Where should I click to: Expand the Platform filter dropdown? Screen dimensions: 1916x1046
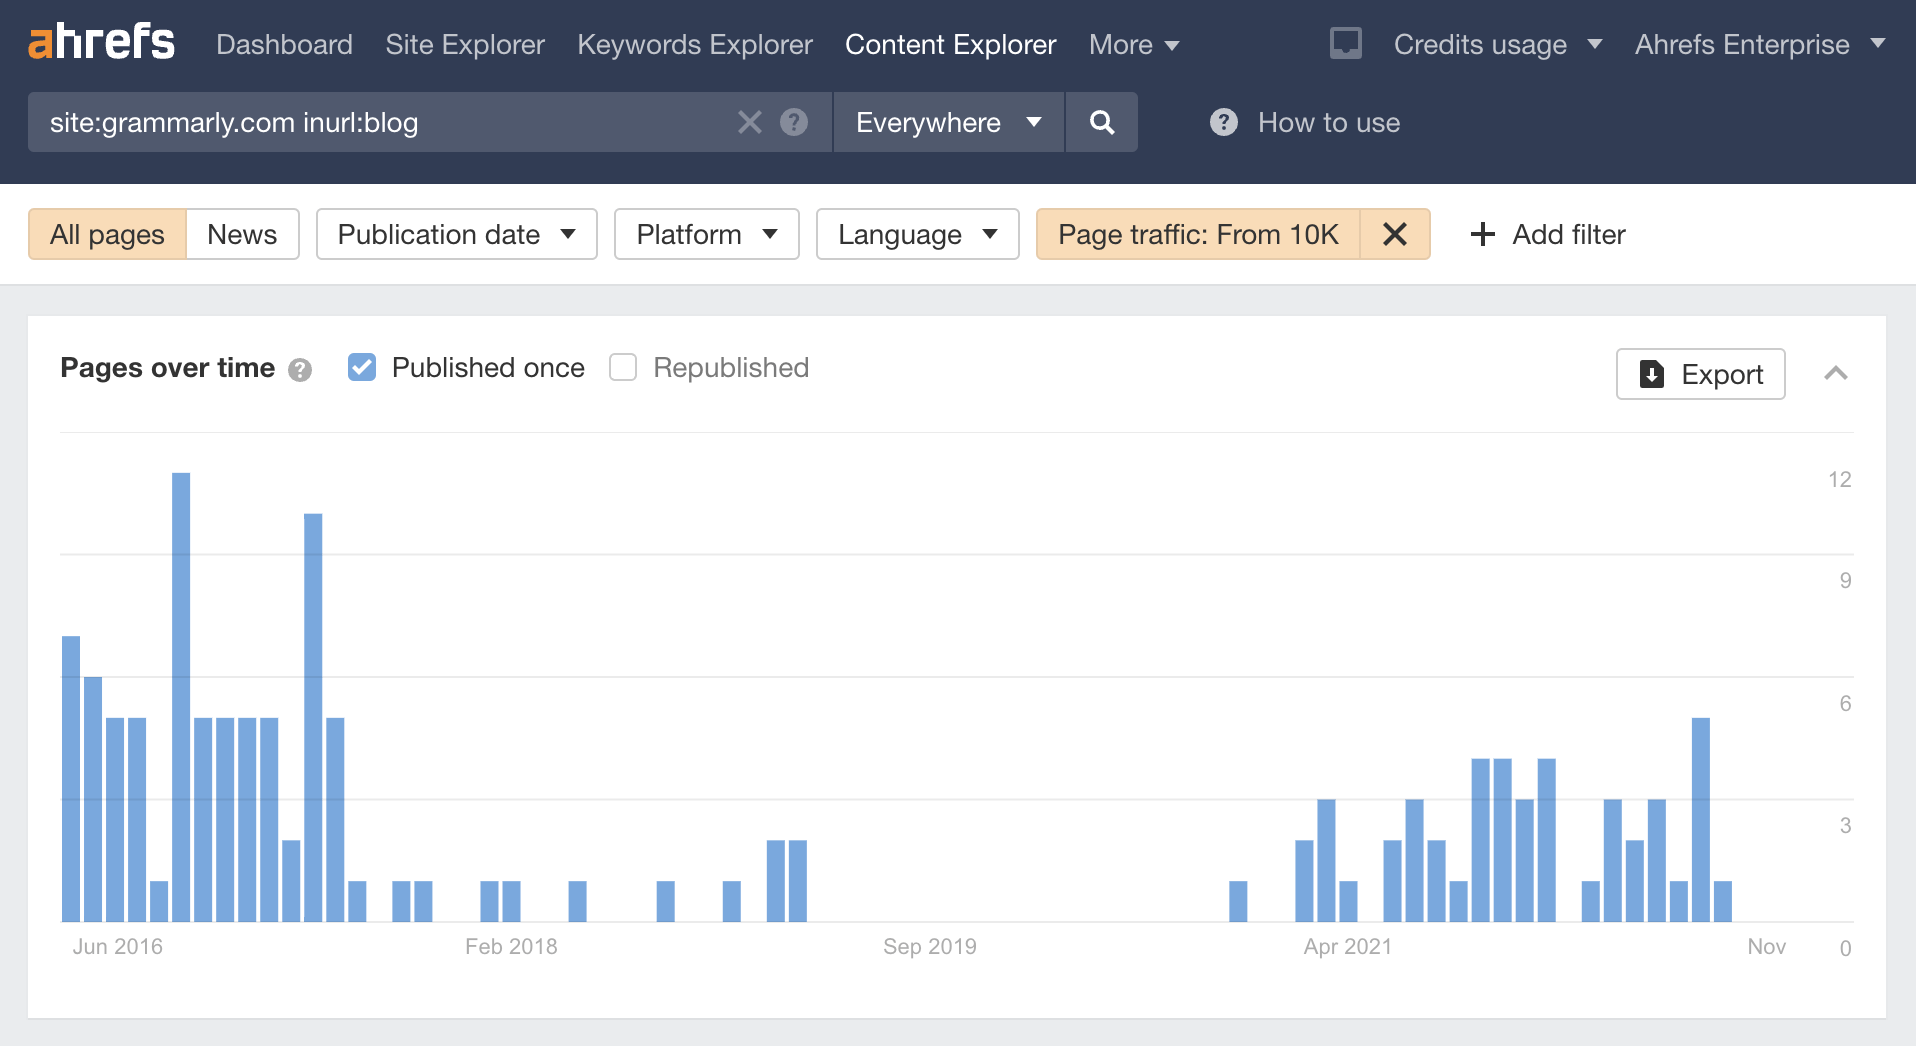tap(706, 234)
